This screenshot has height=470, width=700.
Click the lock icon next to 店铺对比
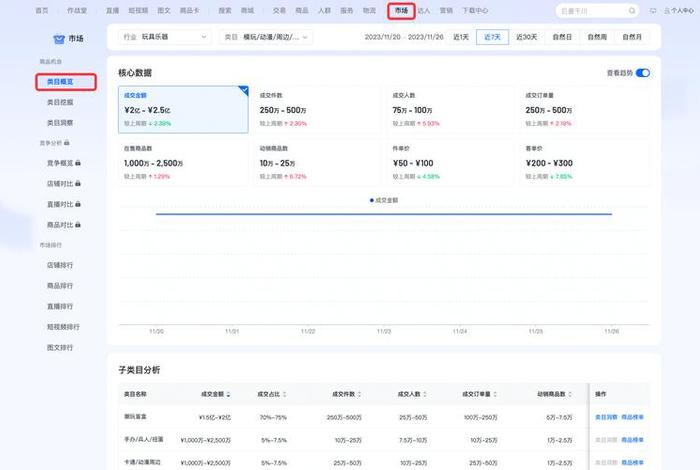pyautogui.click(x=78, y=184)
